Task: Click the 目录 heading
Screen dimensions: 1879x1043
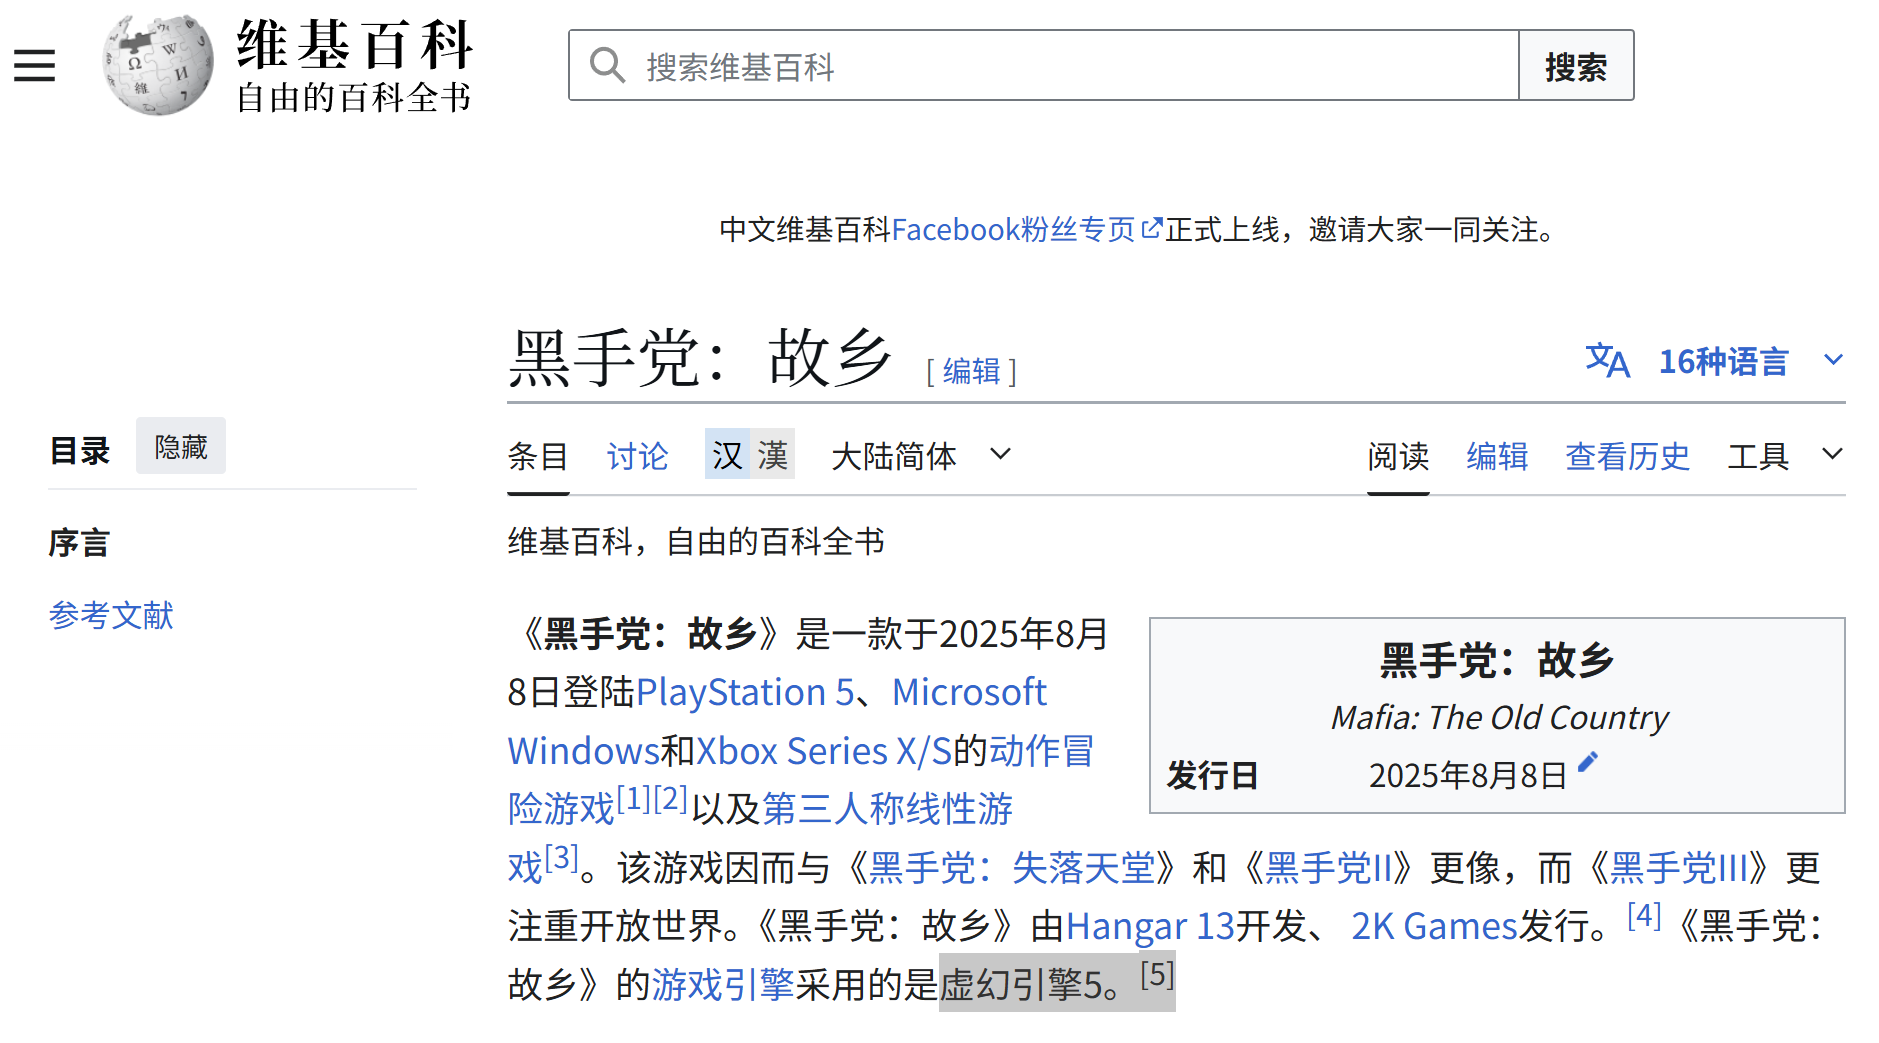Action: [x=79, y=450]
